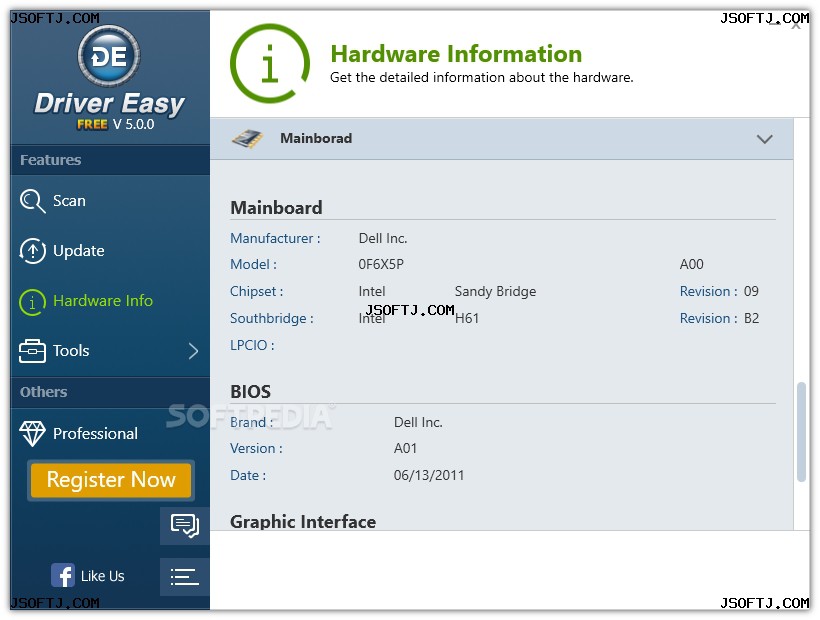
Task: Click the Like Us link
Action: [102, 576]
